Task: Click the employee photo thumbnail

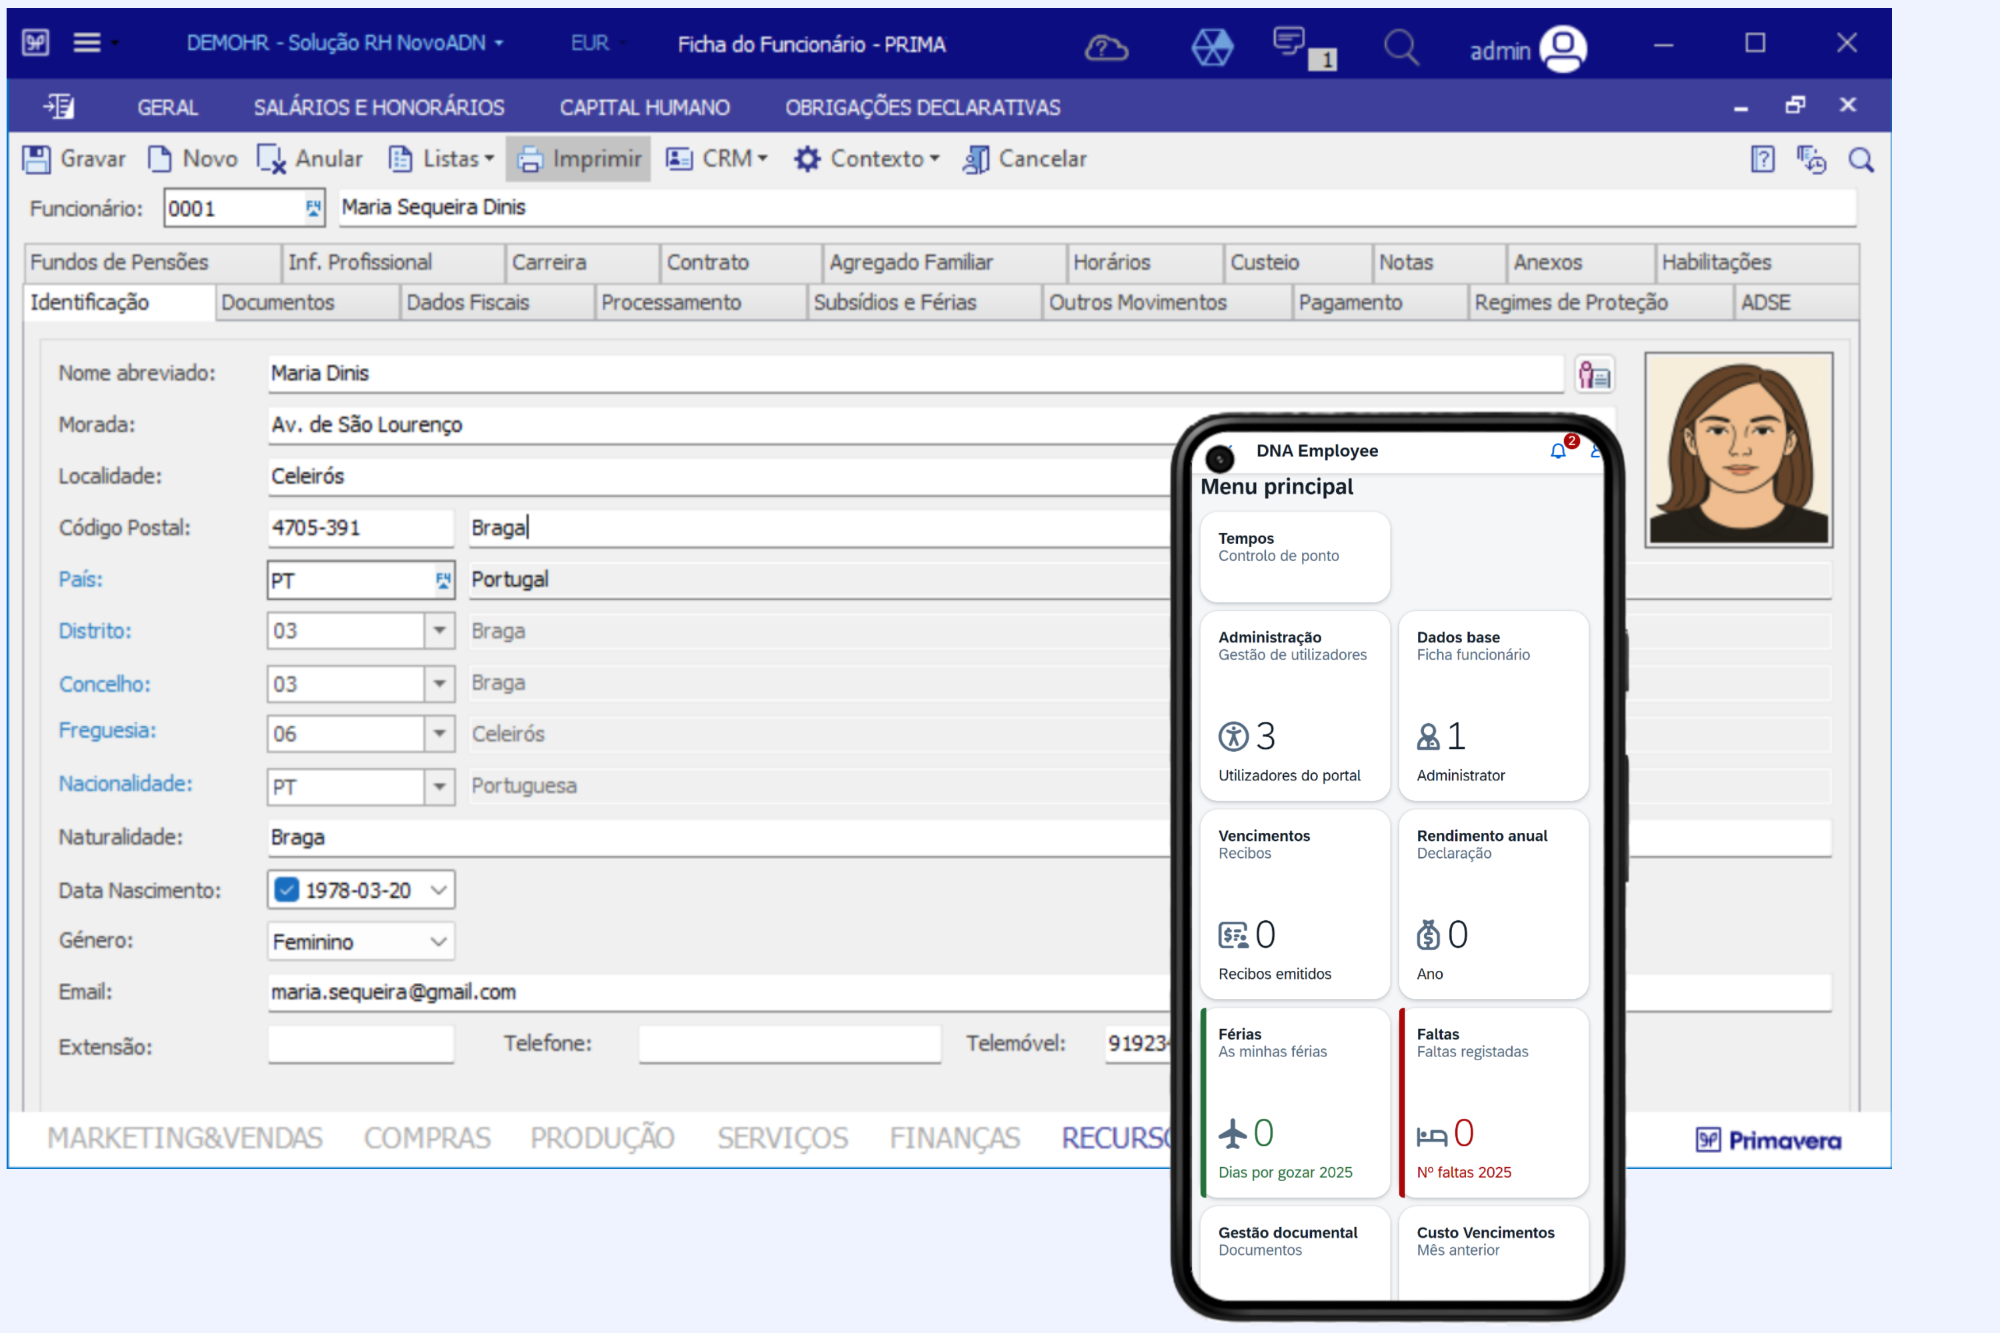Action: tap(1739, 449)
